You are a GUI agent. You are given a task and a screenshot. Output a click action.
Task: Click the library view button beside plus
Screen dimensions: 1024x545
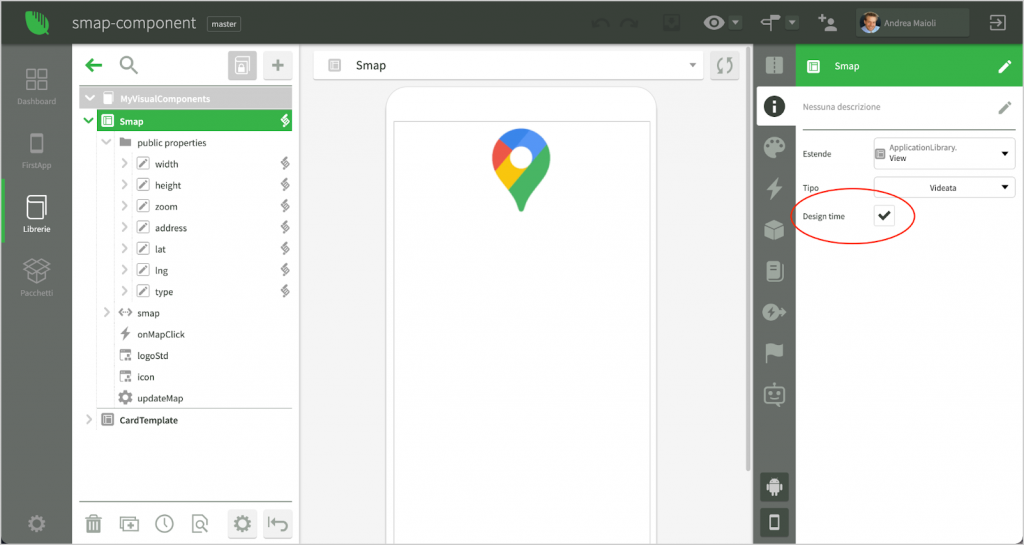[x=242, y=65]
